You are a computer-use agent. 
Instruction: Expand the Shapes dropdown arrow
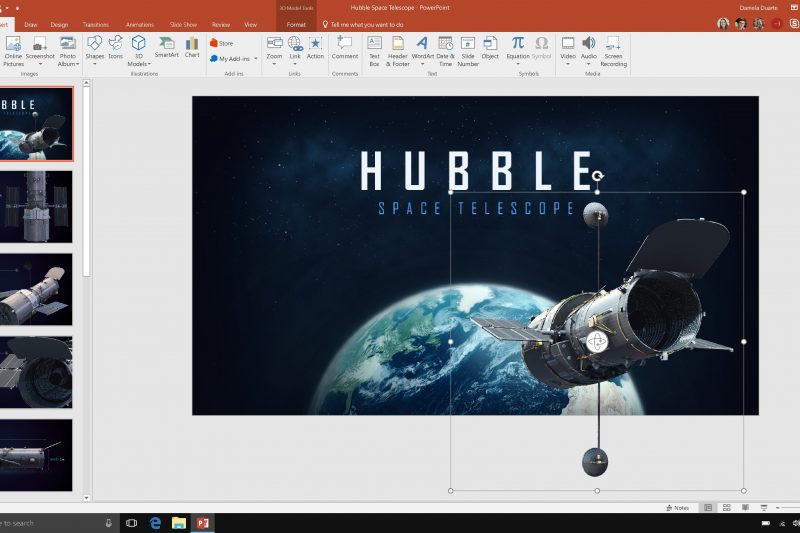click(94, 64)
